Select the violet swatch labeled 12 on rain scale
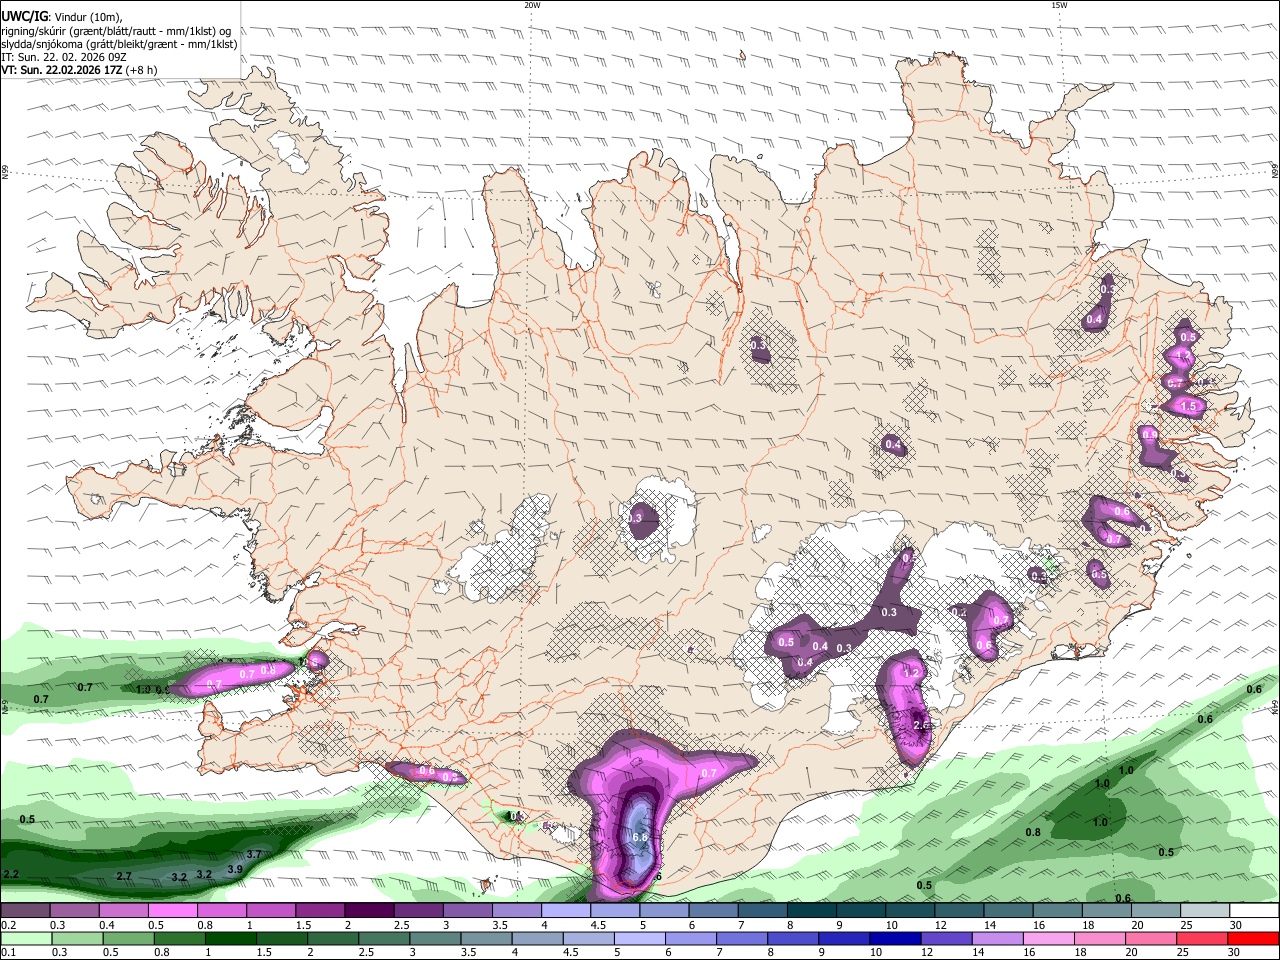 (947, 938)
